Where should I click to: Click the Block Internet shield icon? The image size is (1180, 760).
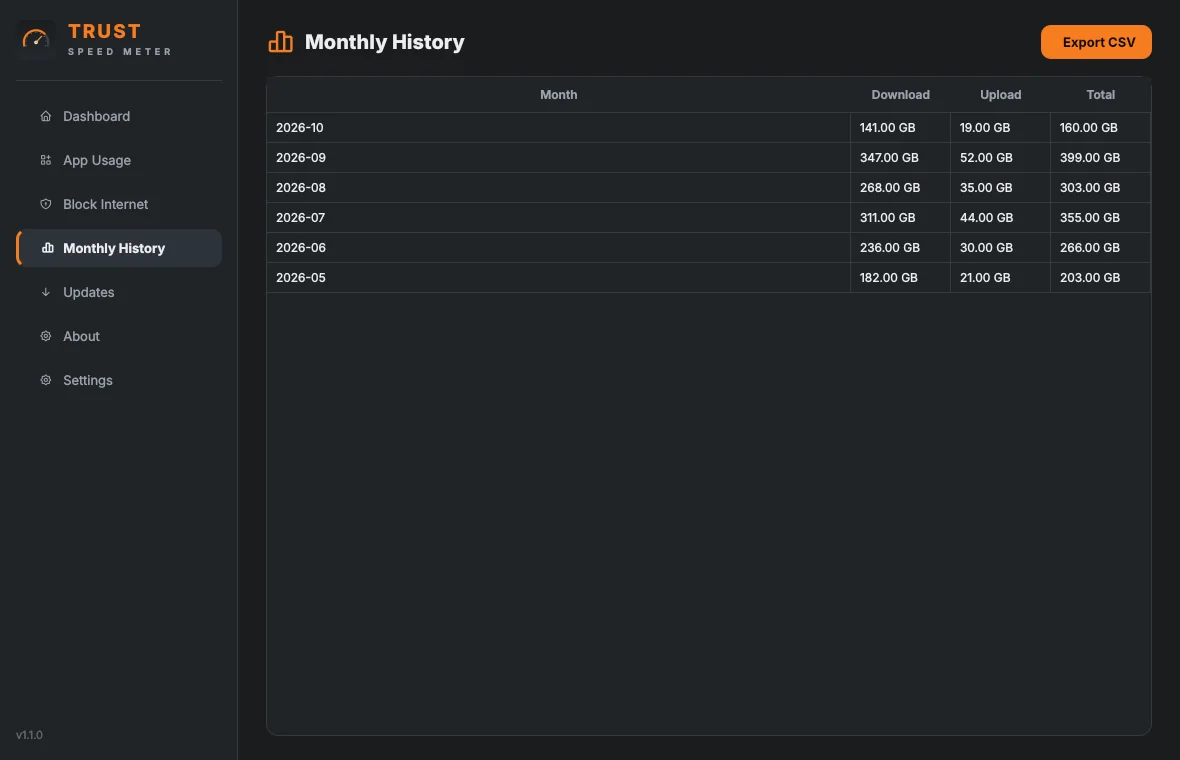(x=46, y=204)
